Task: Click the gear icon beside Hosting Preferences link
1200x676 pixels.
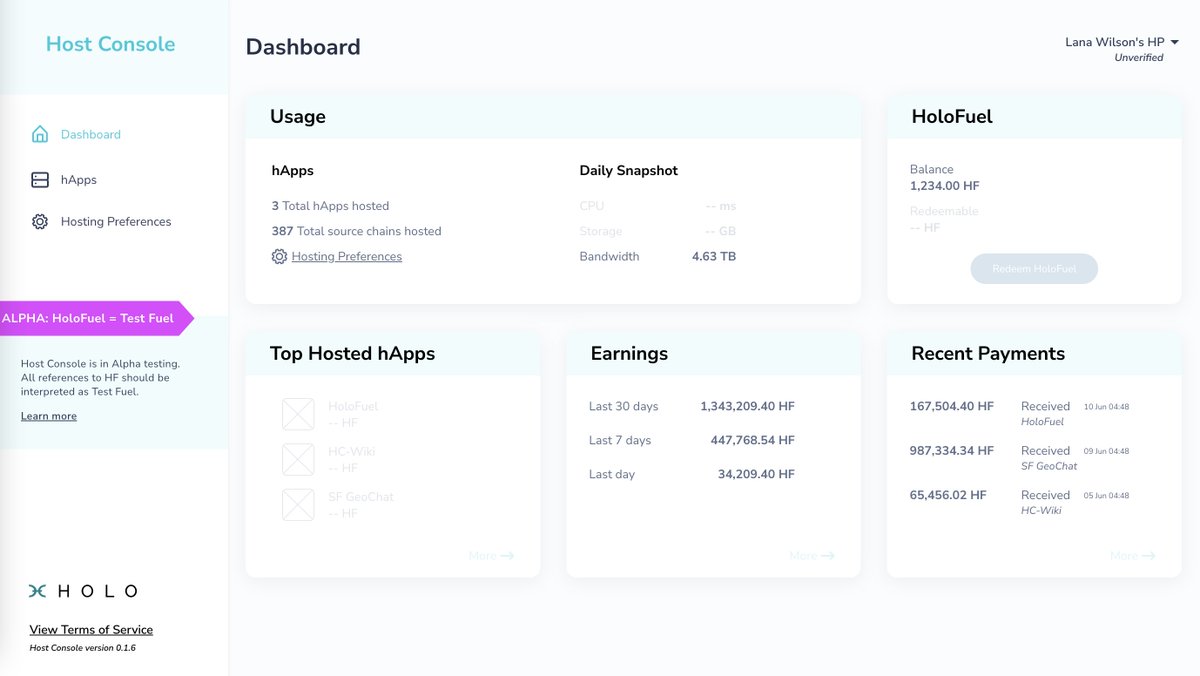Action: 279,257
